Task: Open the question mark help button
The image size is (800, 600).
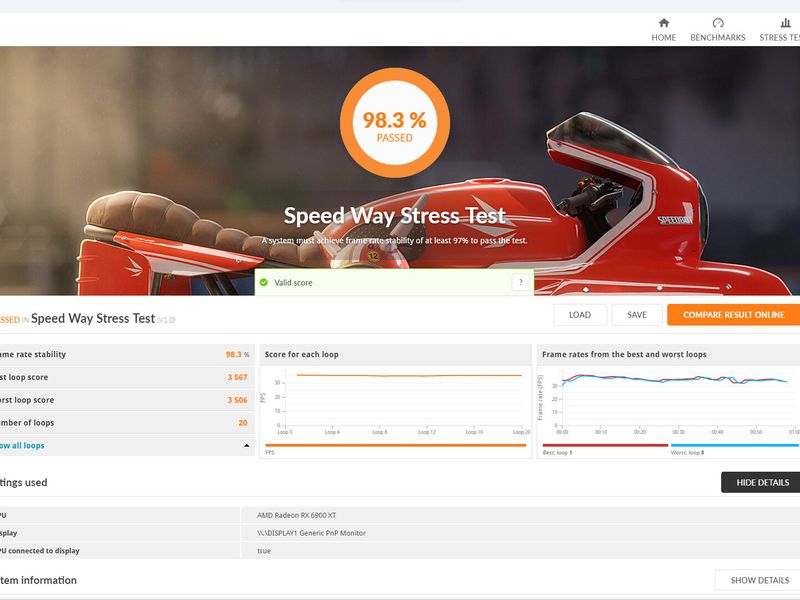Action: point(520,282)
